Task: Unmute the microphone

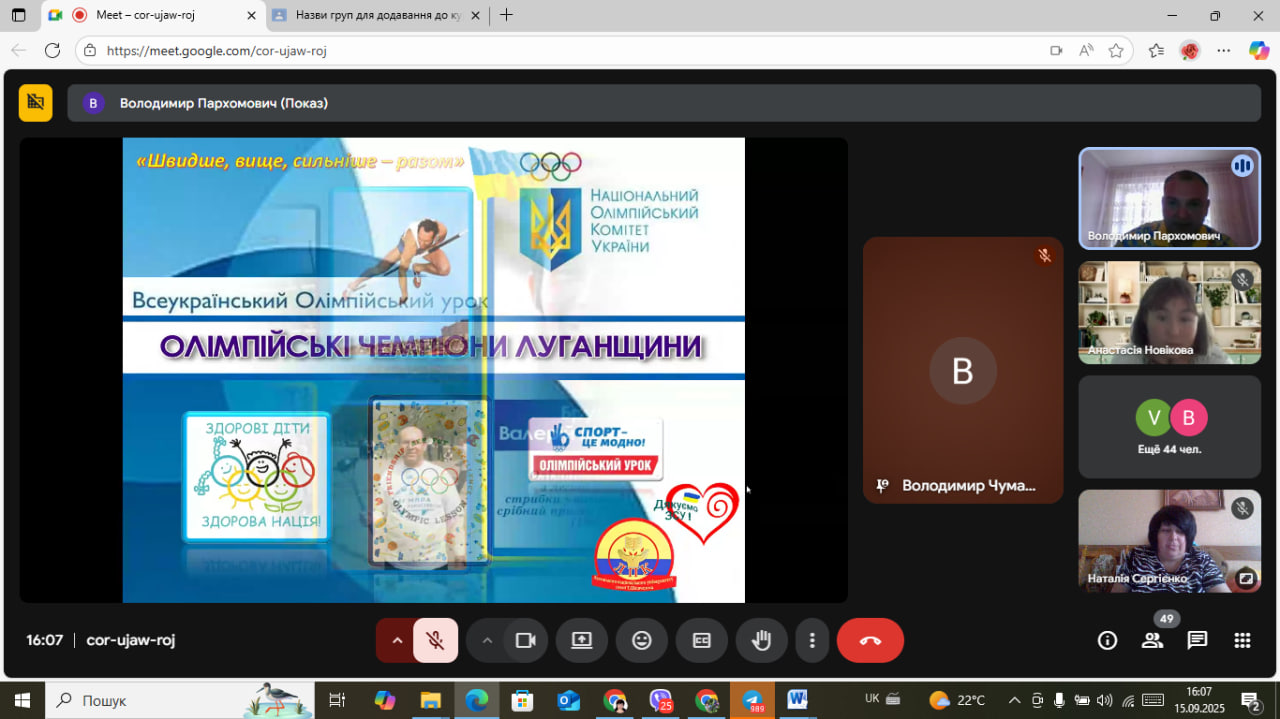Action: 436,641
